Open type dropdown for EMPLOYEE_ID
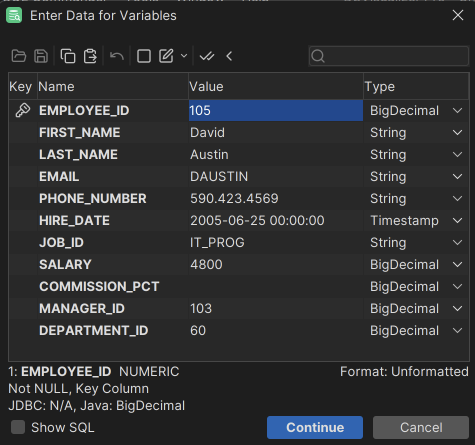The height and width of the screenshot is (445, 475). point(458,110)
